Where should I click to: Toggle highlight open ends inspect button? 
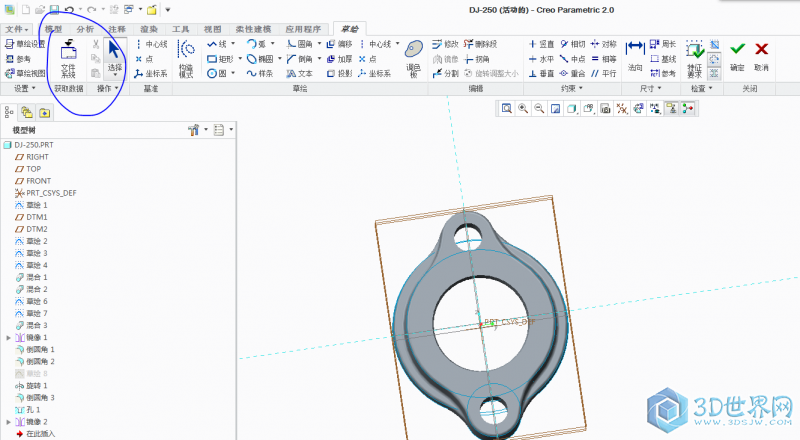point(714,59)
